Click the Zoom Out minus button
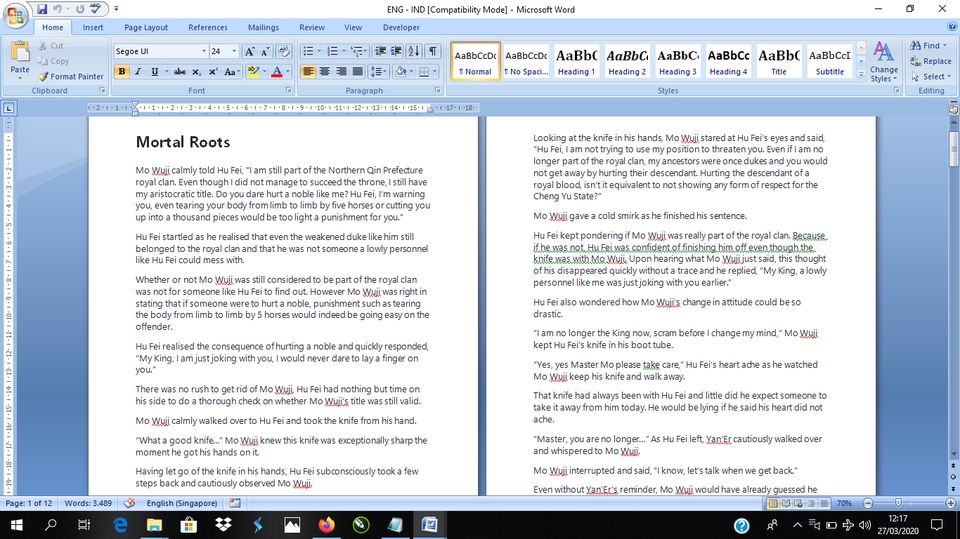Screen dimensions: 960x539 coord(868,503)
